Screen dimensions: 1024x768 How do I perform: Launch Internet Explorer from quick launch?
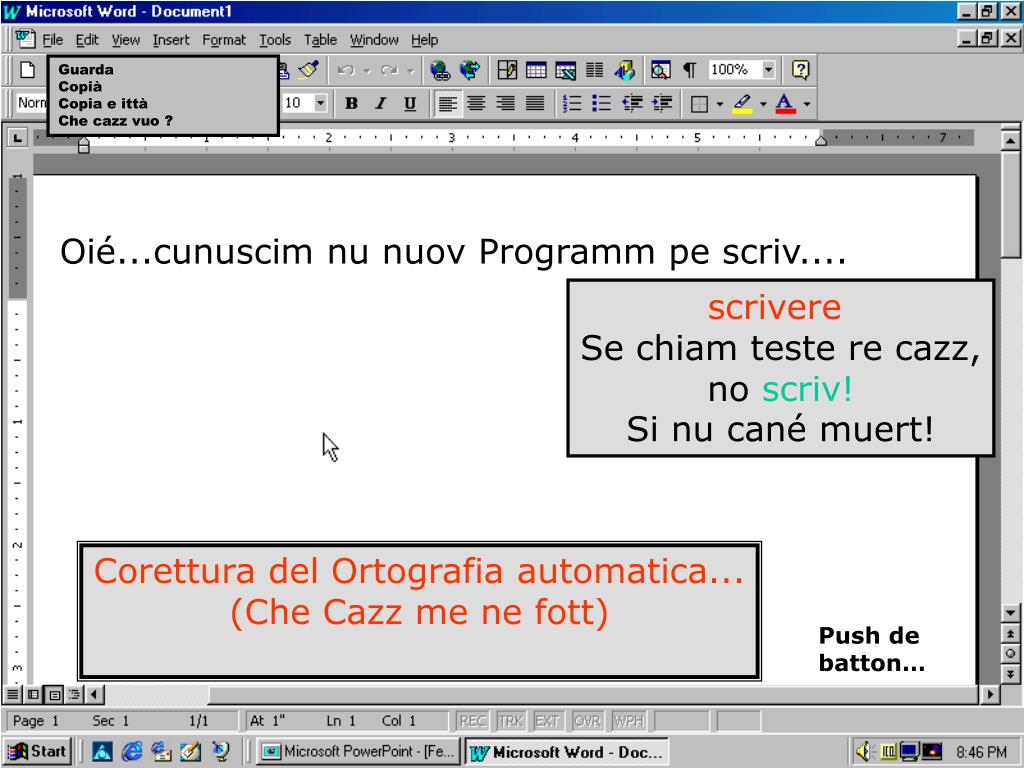pyautogui.click(x=132, y=752)
